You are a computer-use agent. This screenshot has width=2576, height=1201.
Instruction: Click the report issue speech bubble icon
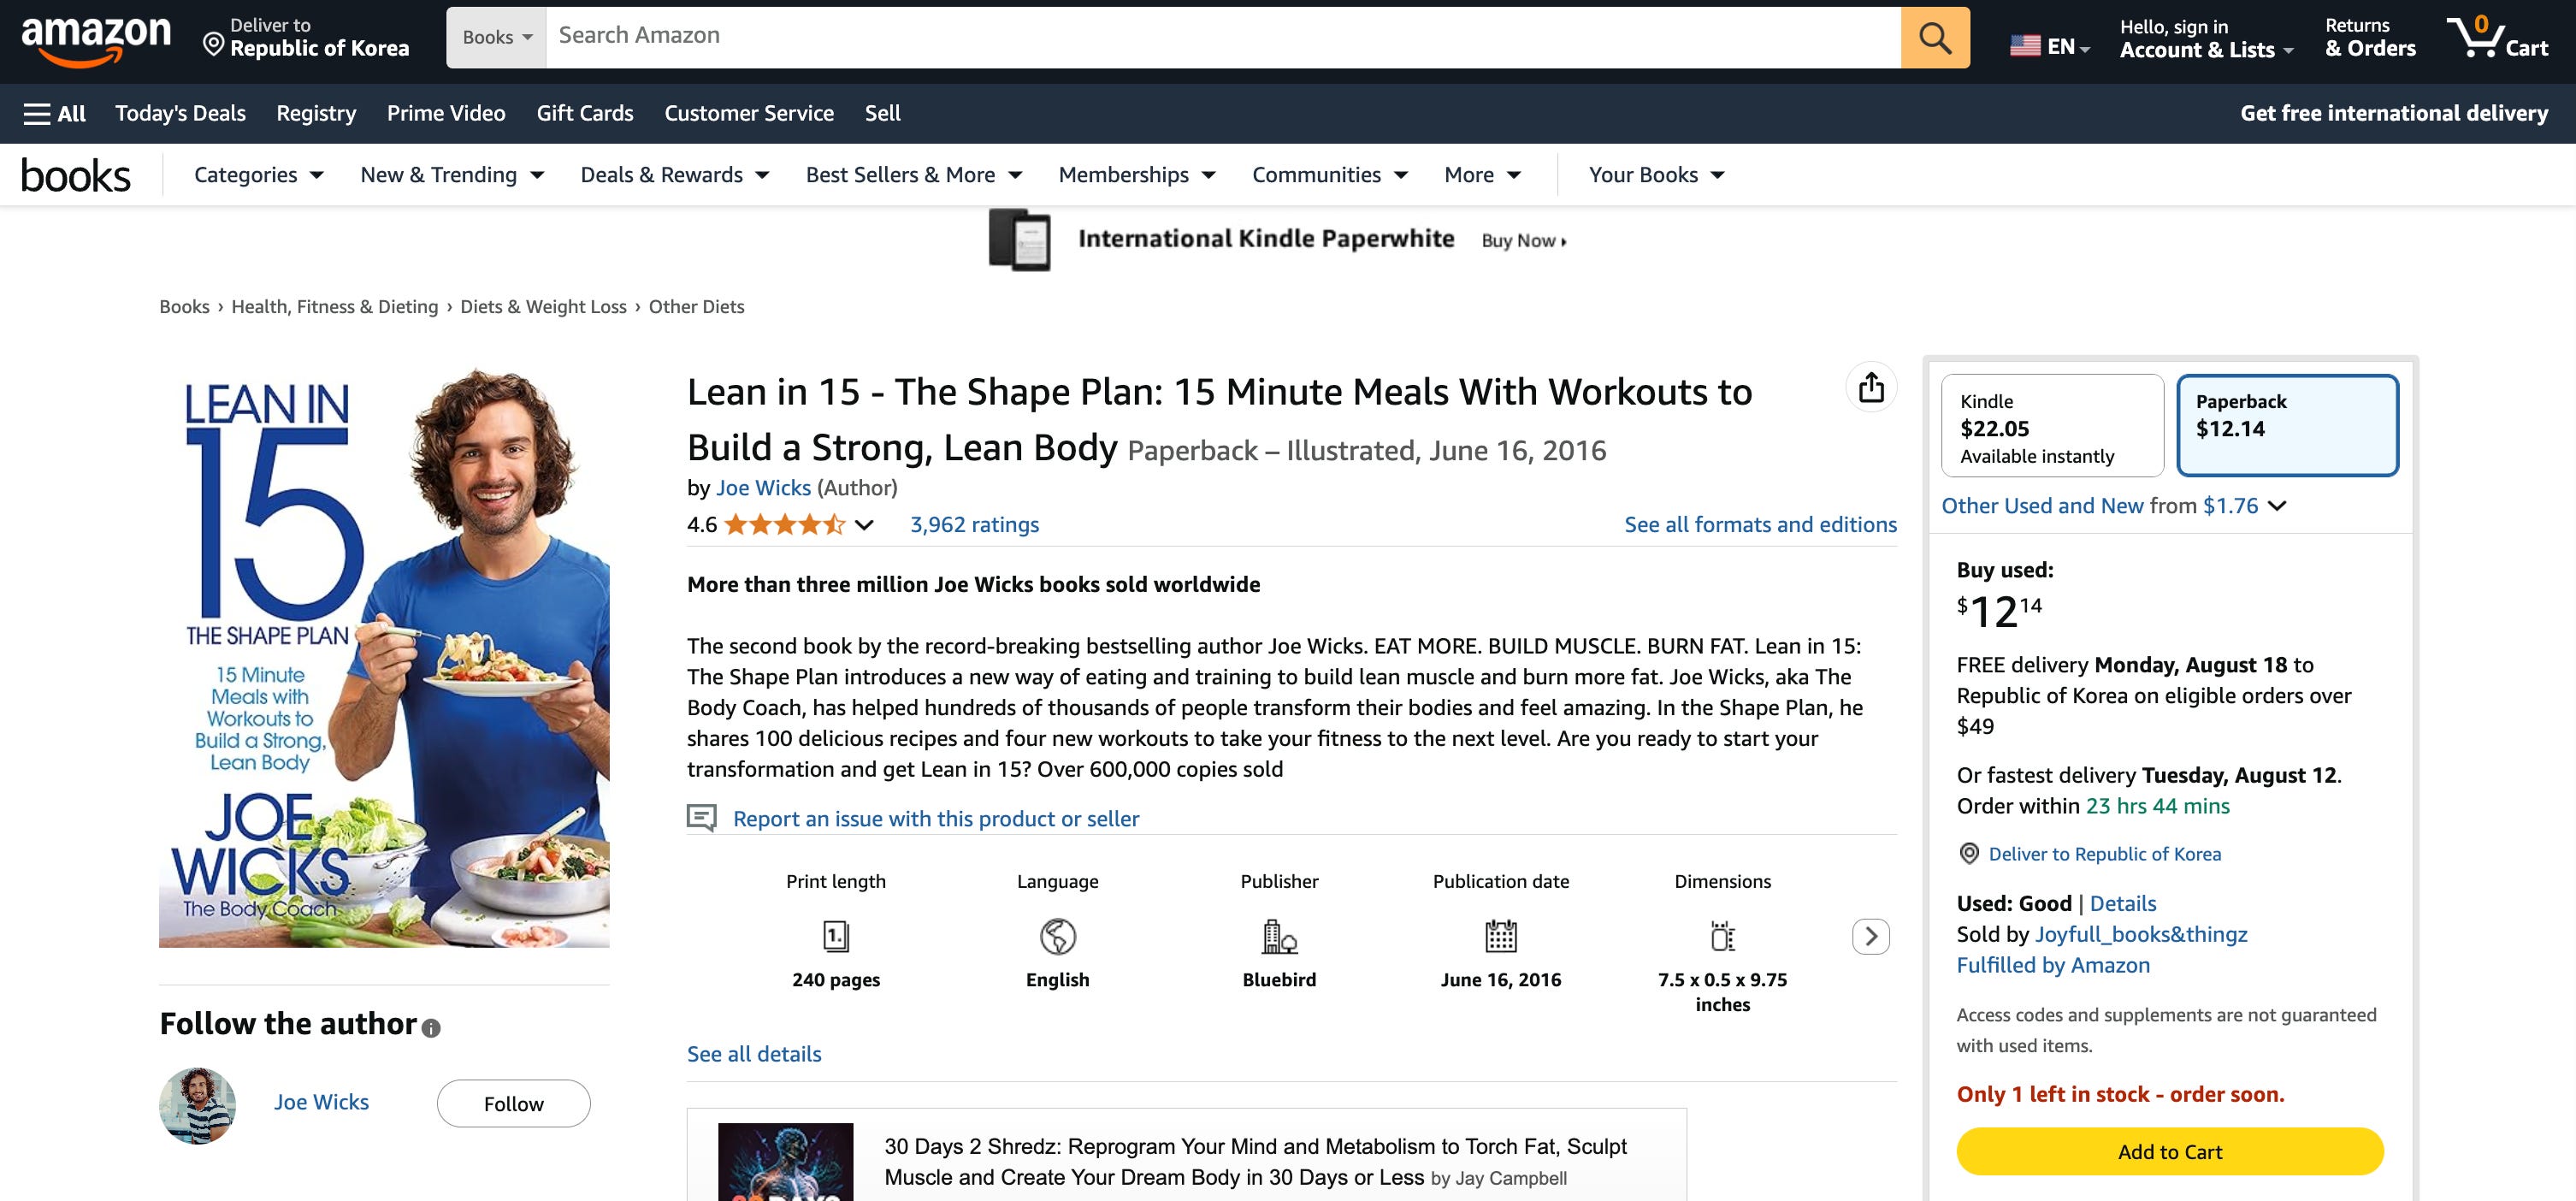click(702, 818)
